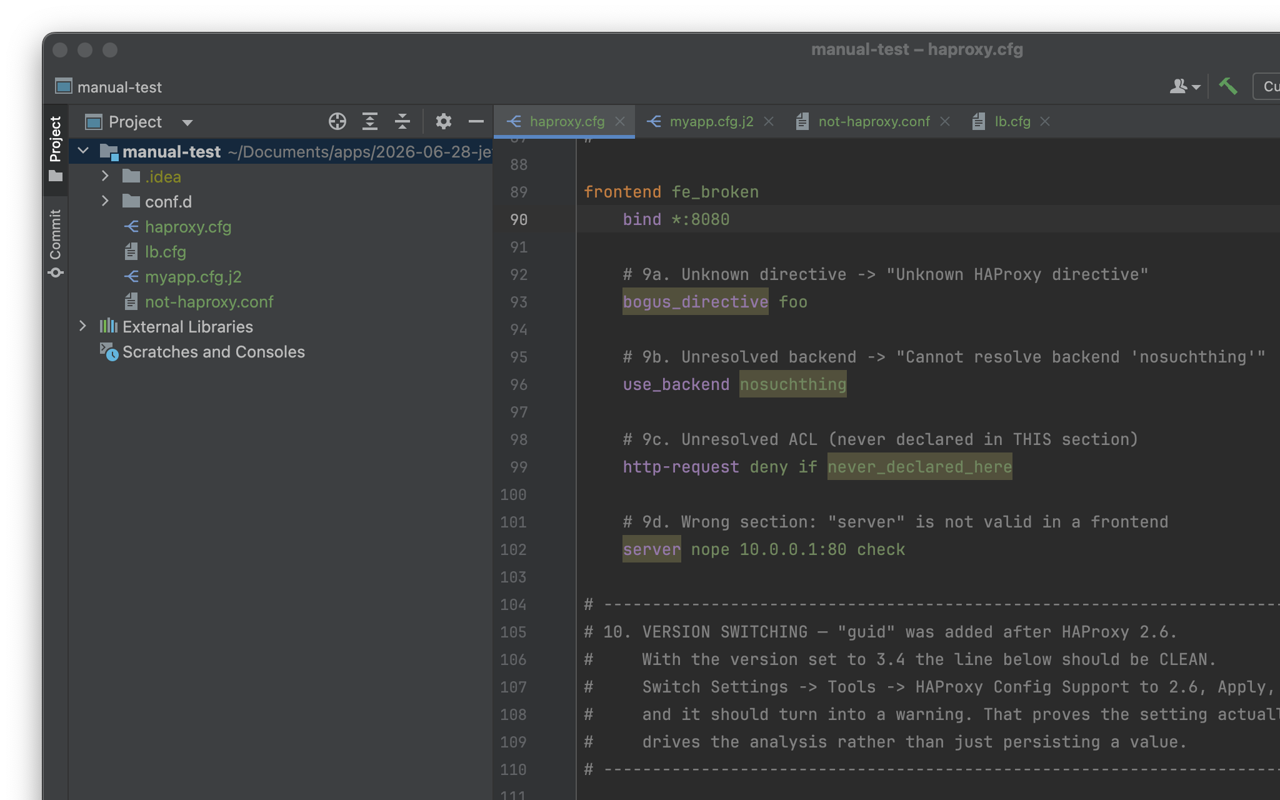Click the frontend keyword on line 89
Viewport: 1280px width, 800px height.
tap(622, 192)
